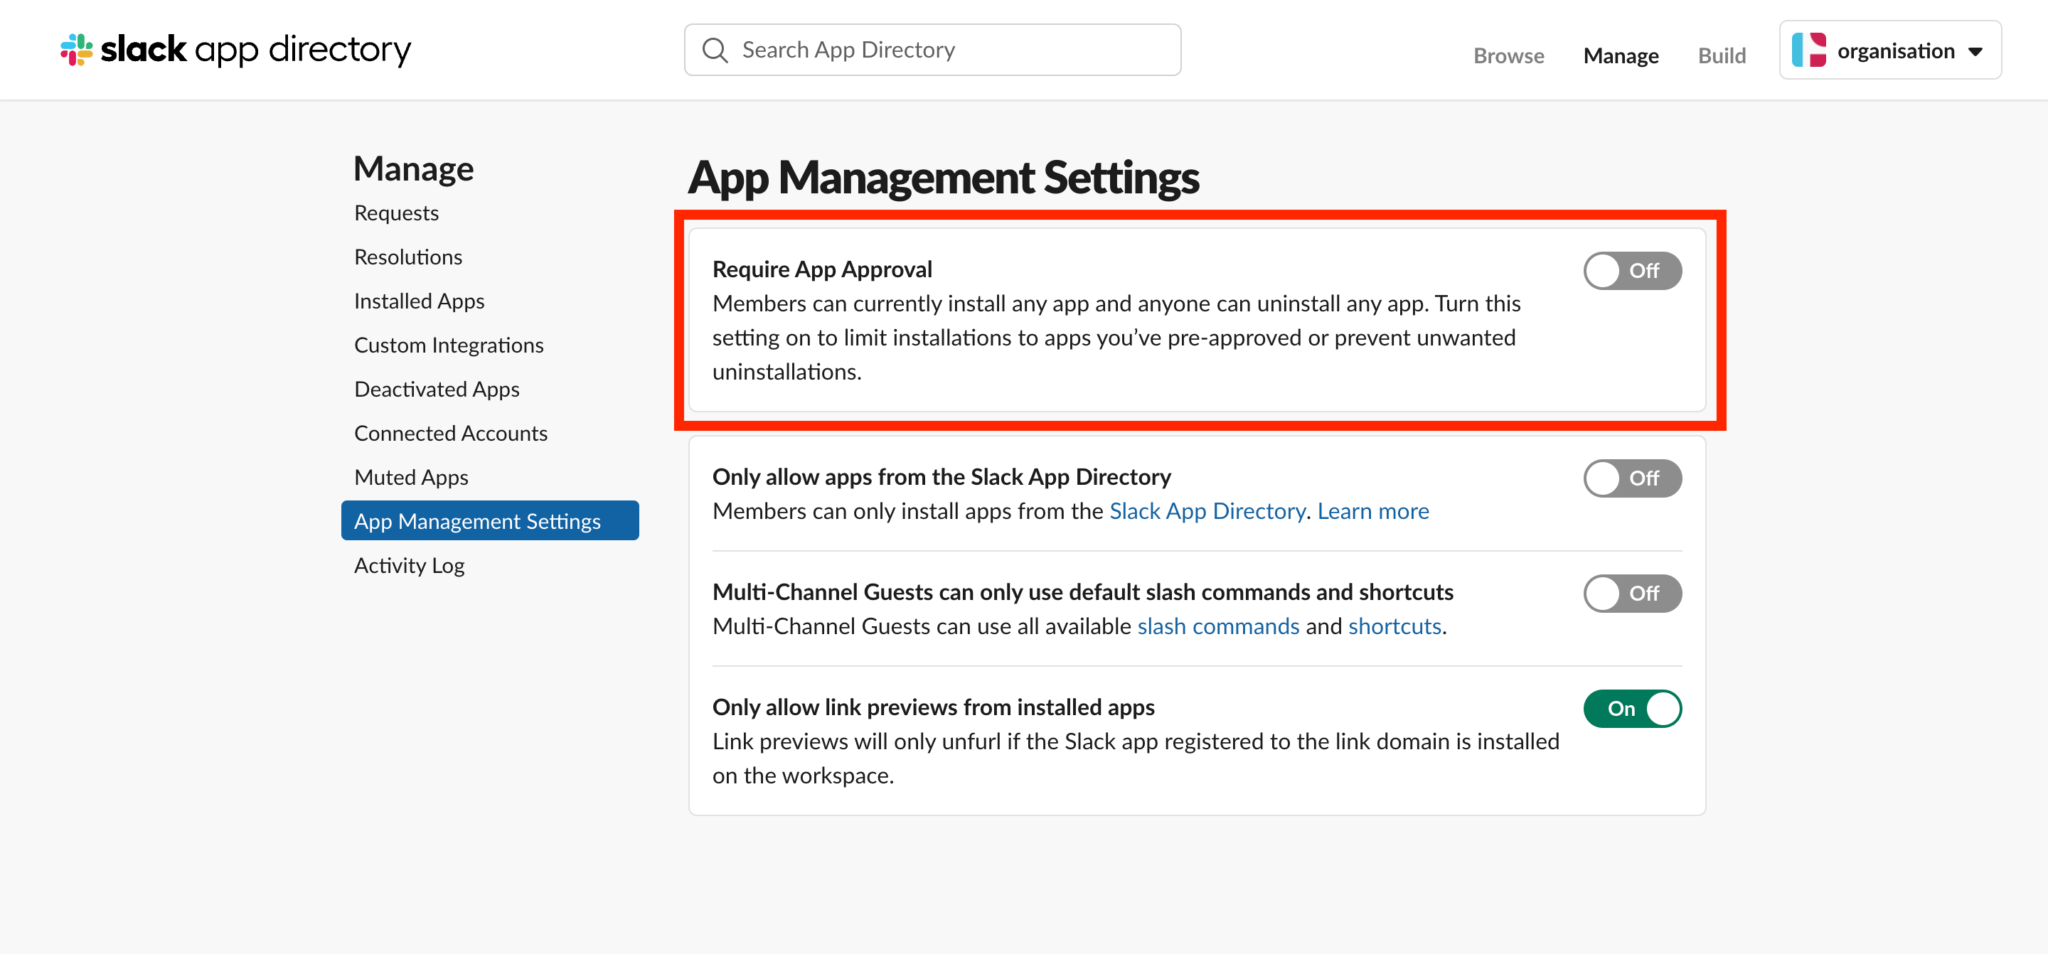Open the Slack App Directory link
Viewport: 2048px width, 954px height.
pos(1207,511)
